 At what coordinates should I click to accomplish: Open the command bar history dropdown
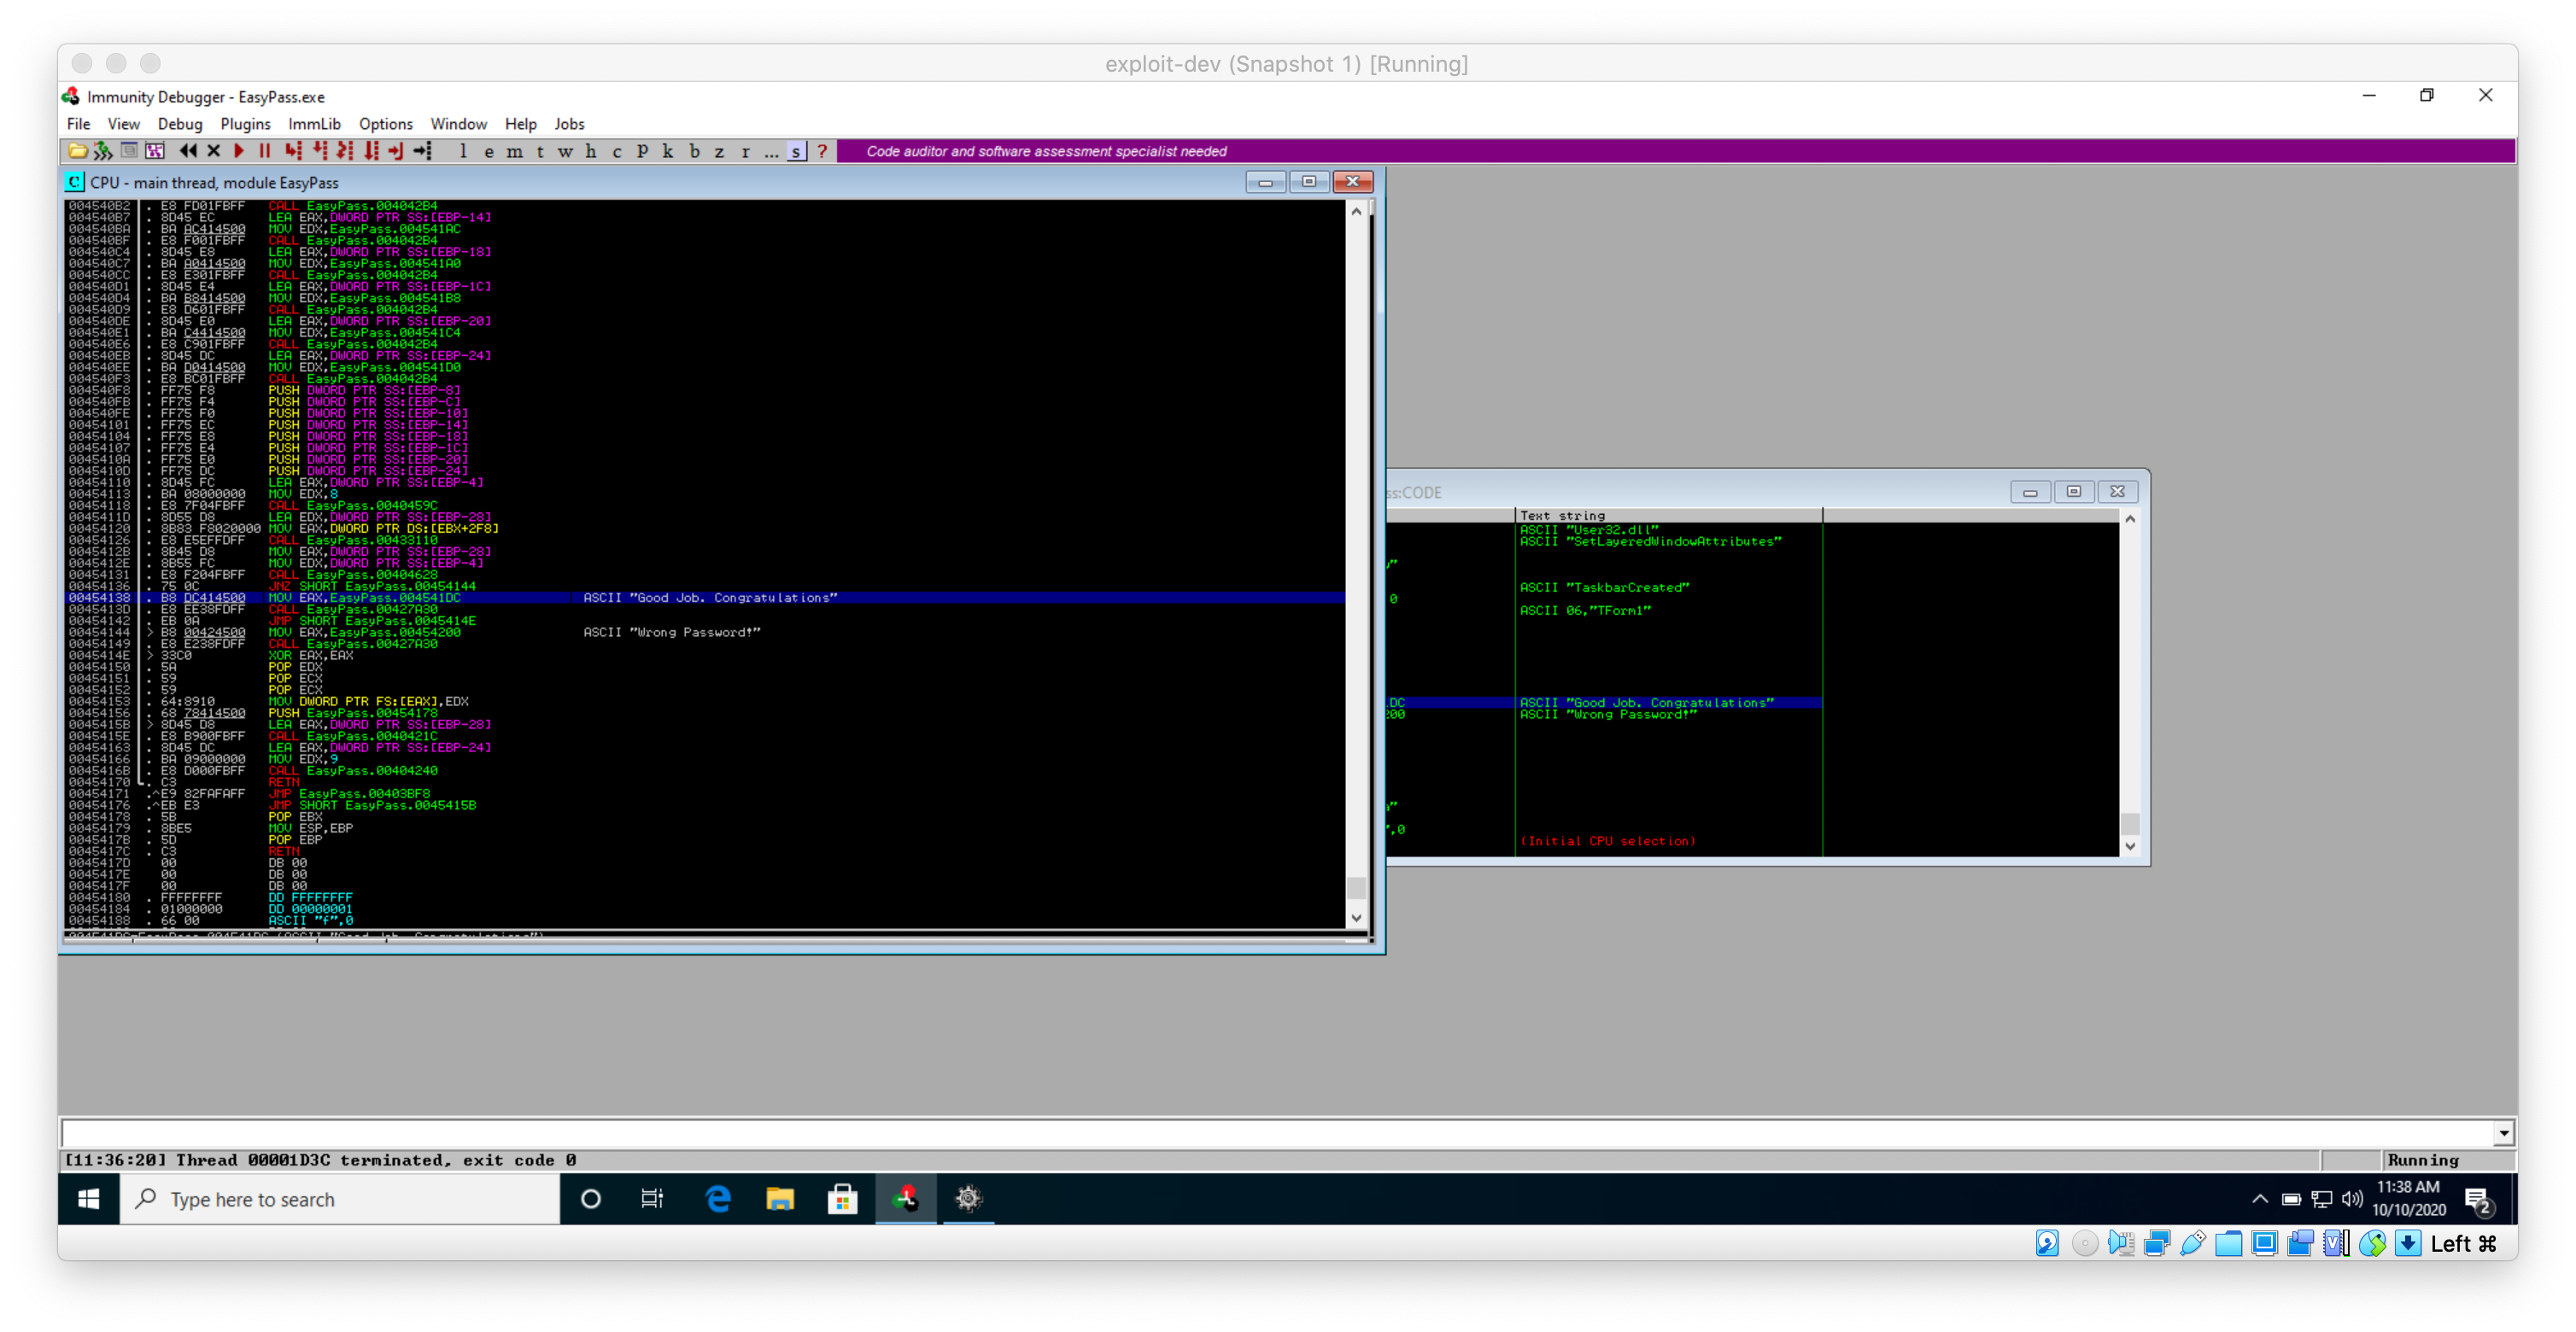(x=2504, y=1133)
